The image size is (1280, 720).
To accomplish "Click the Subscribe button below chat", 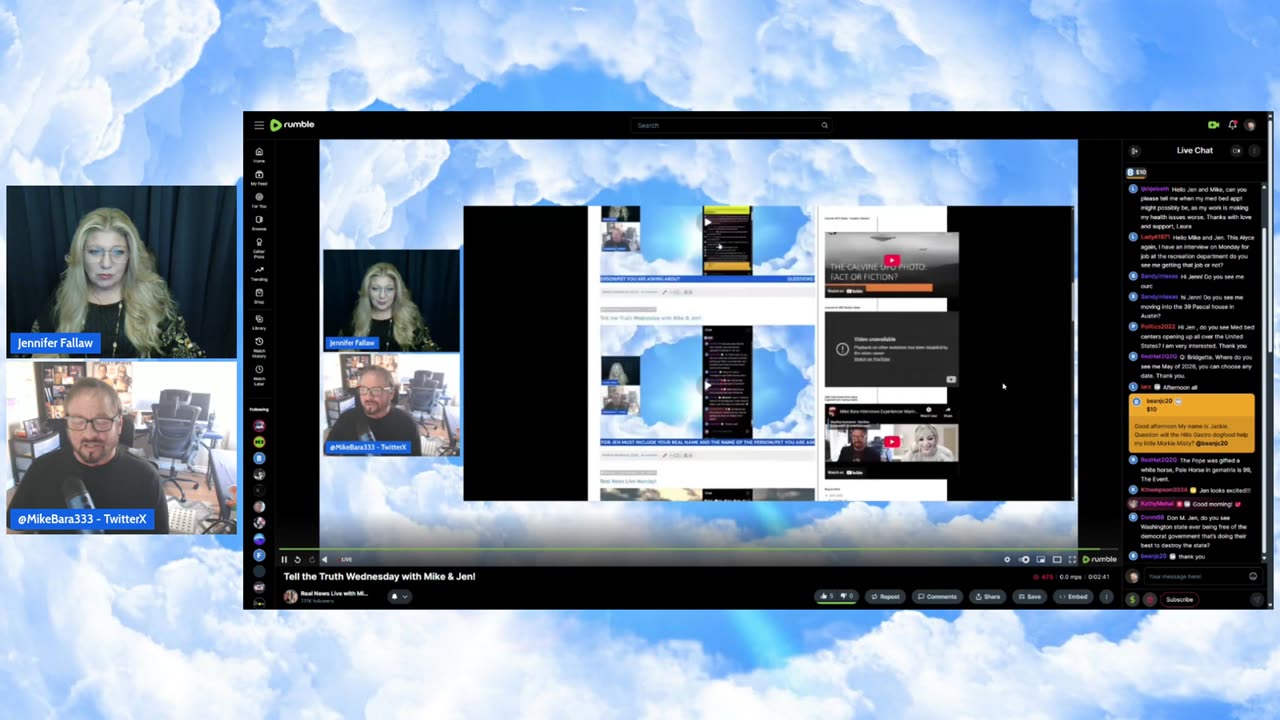I will [x=1179, y=599].
